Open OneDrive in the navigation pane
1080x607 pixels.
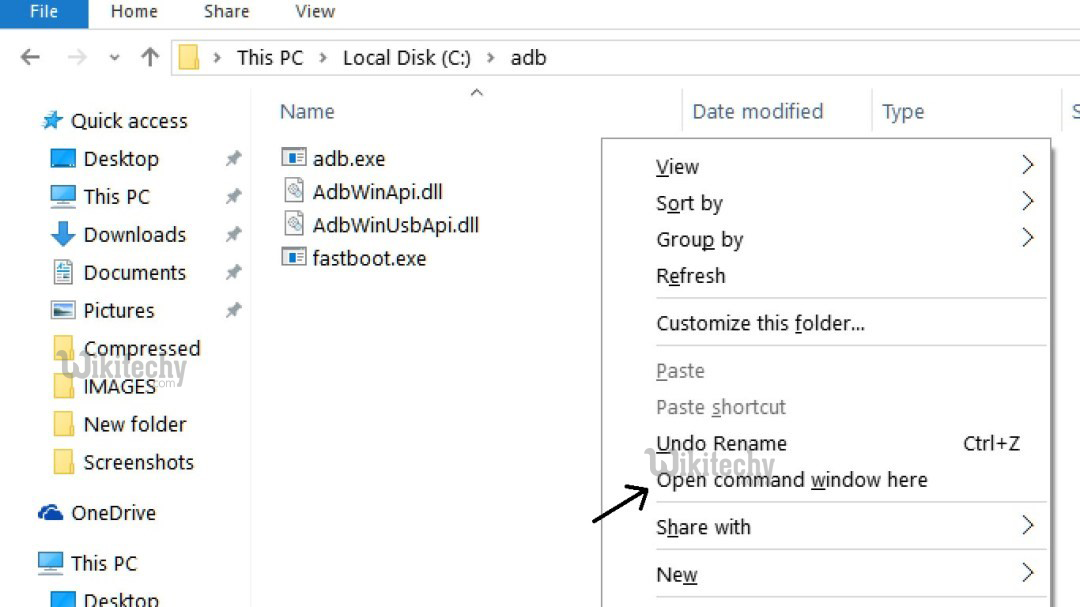(113, 513)
